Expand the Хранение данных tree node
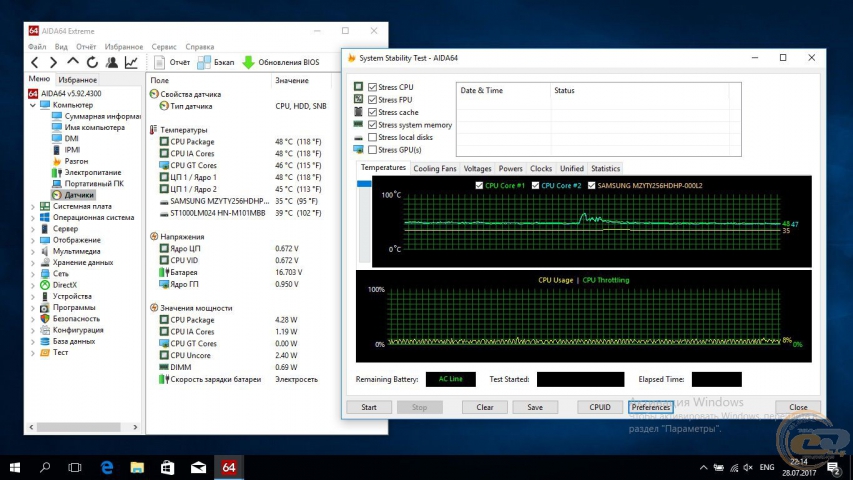Screen dimensions: 853x480 click(x=33, y=263)
